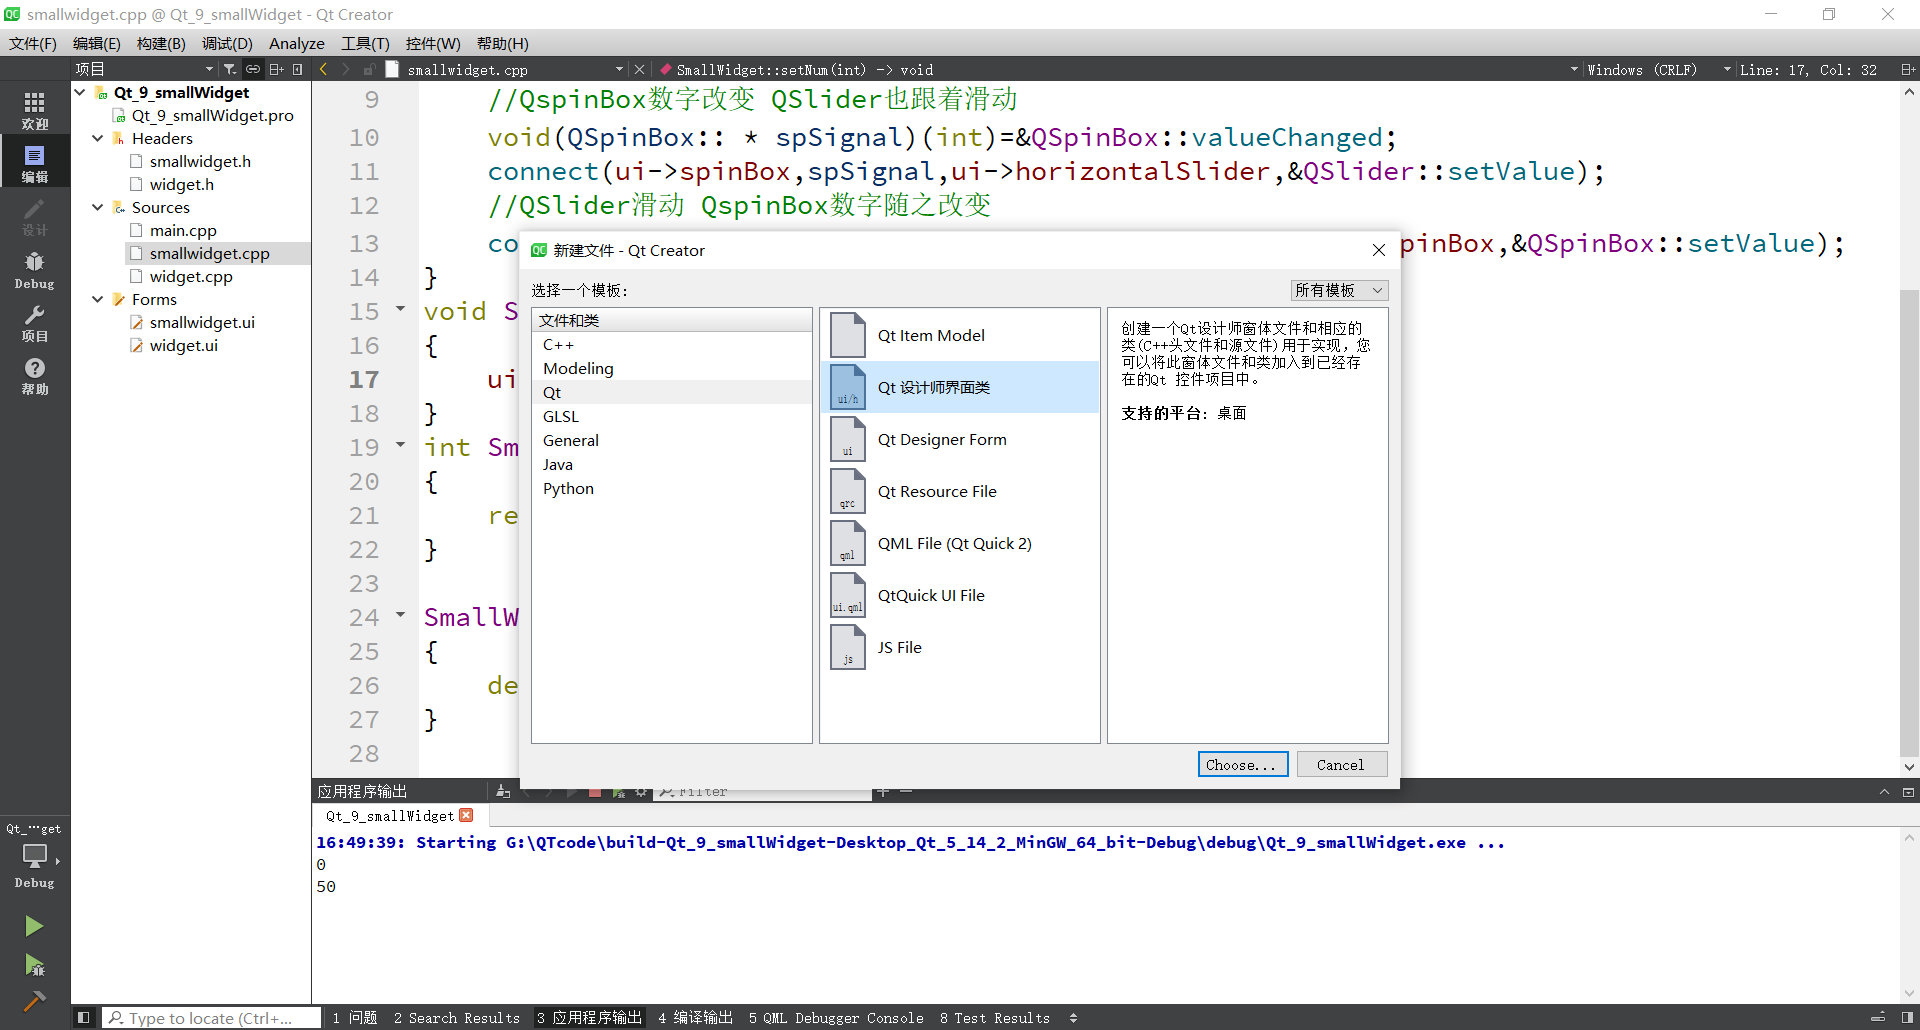The image size is (1920, 1030).
Task: Select the Modeling category
Action: click(x=672, y=368)
